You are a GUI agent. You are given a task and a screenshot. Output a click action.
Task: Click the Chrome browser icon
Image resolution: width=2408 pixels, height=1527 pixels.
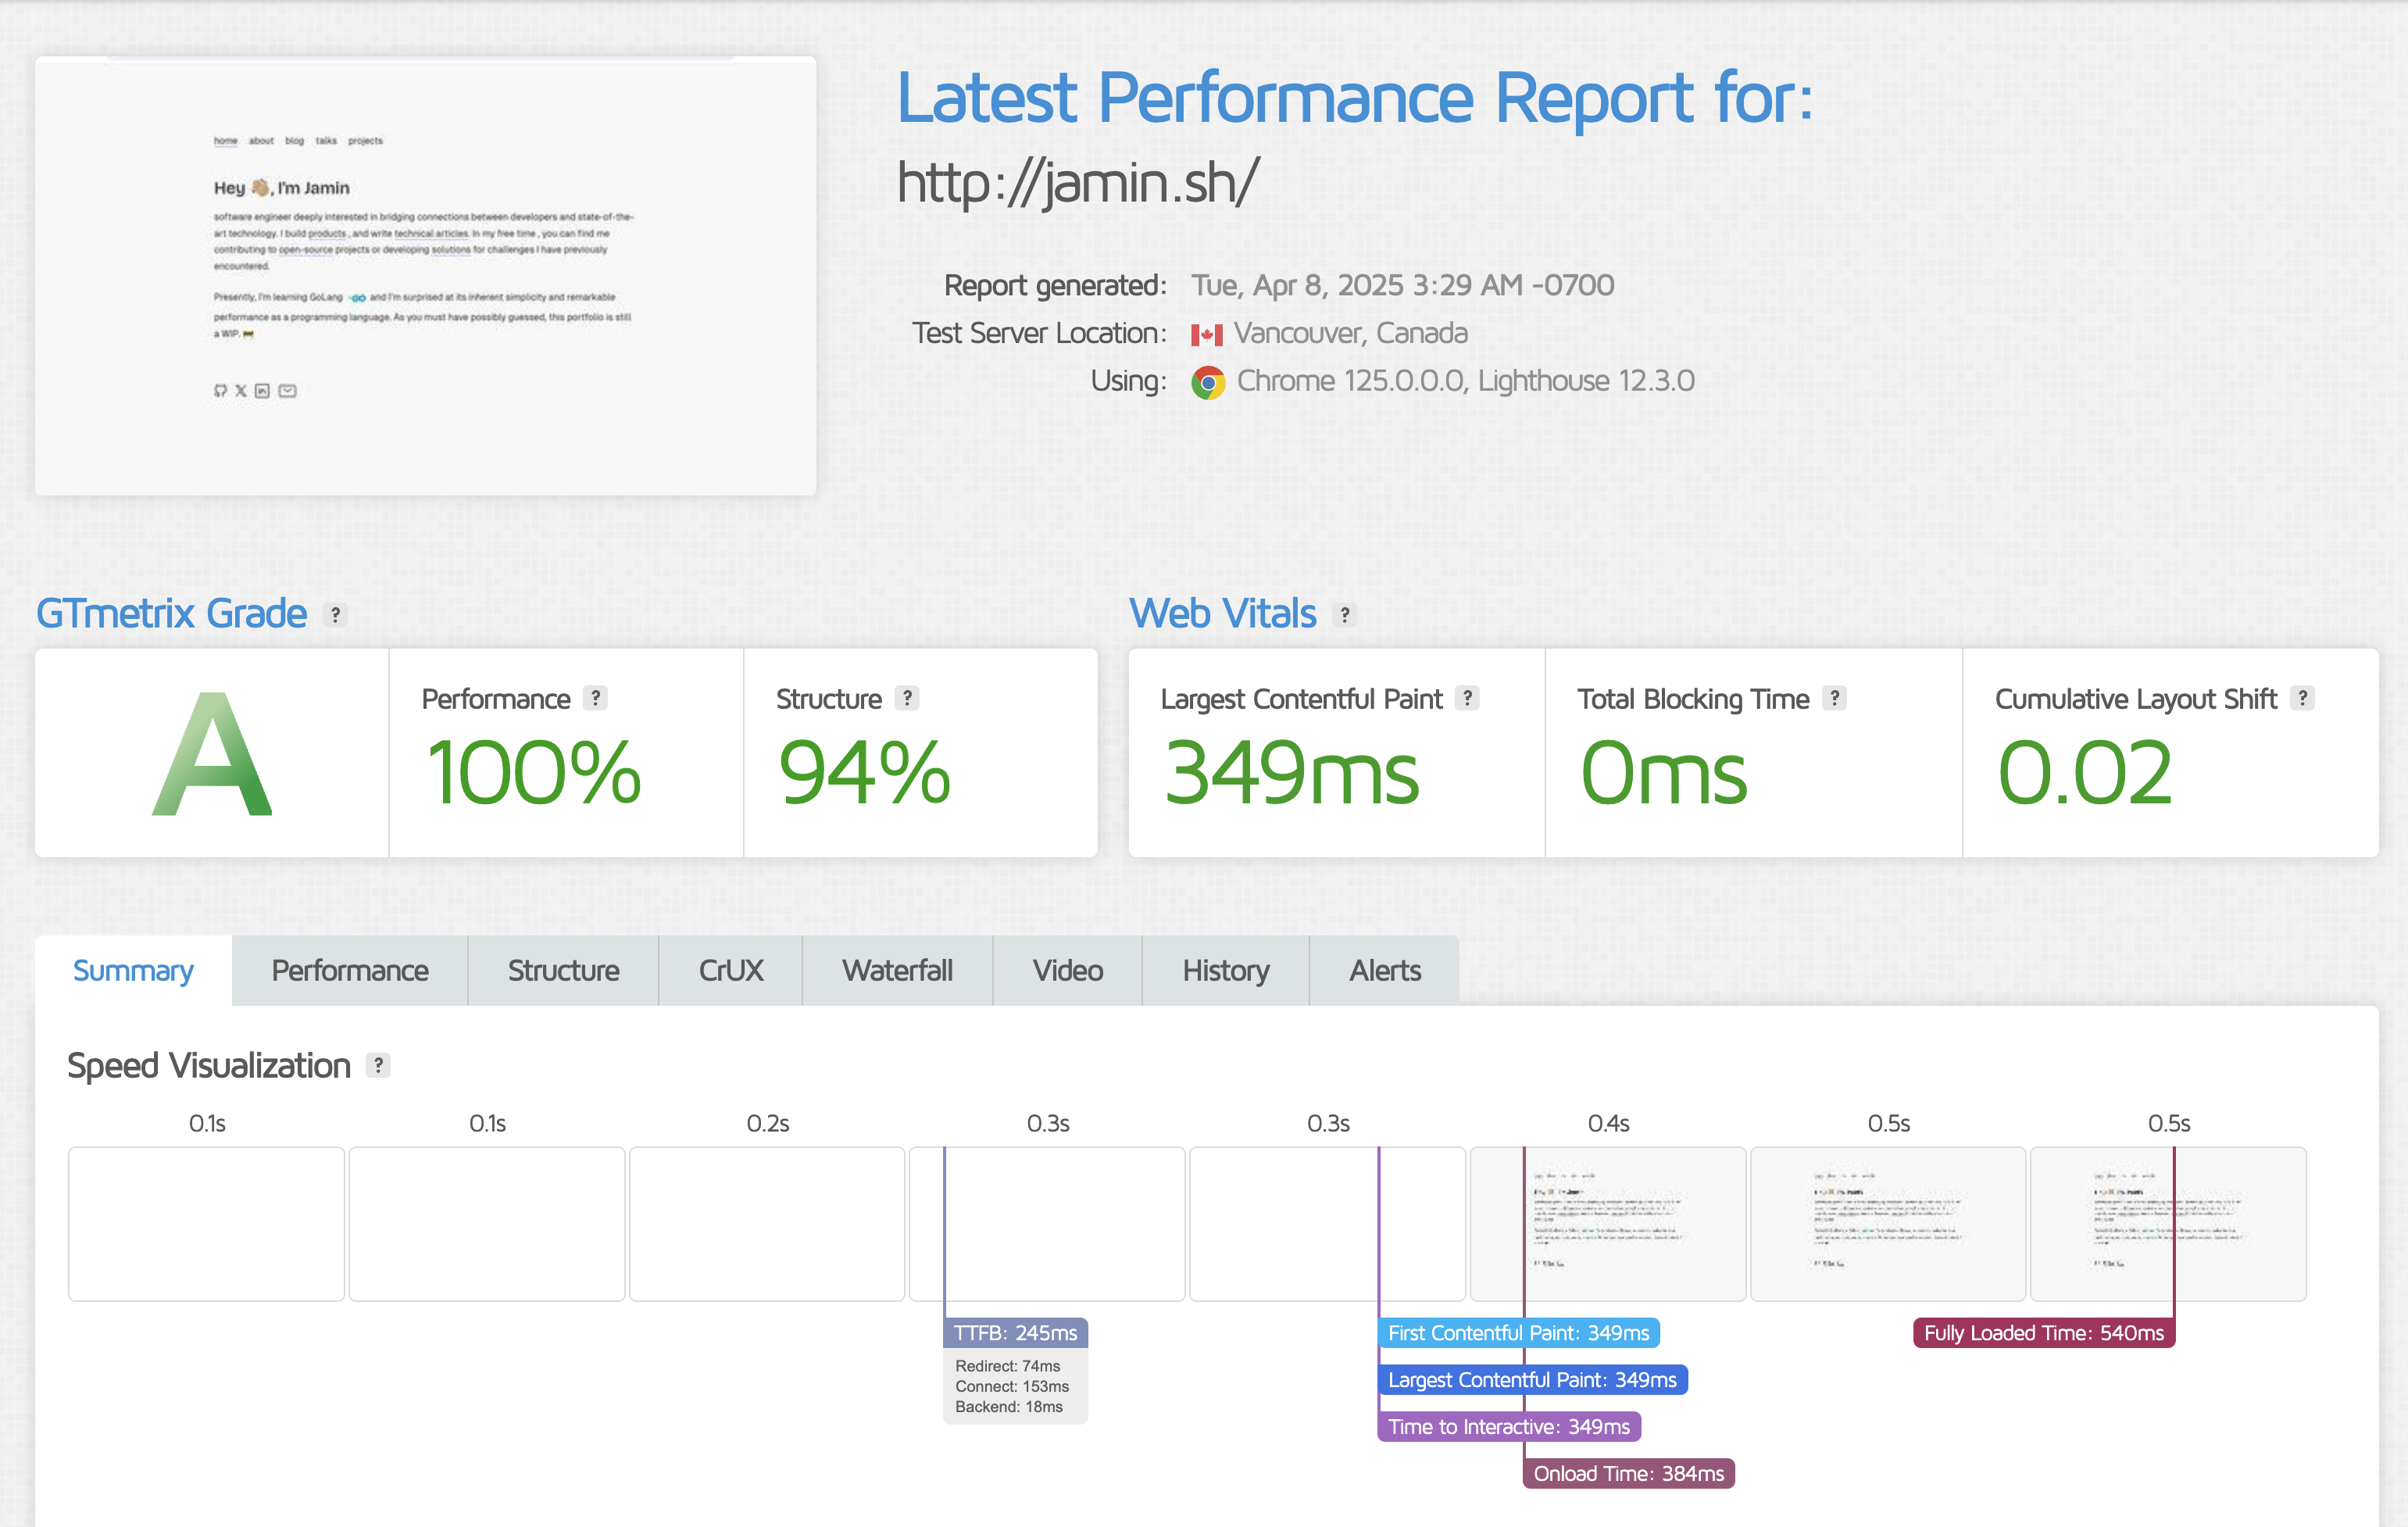tap(1208, 382)
